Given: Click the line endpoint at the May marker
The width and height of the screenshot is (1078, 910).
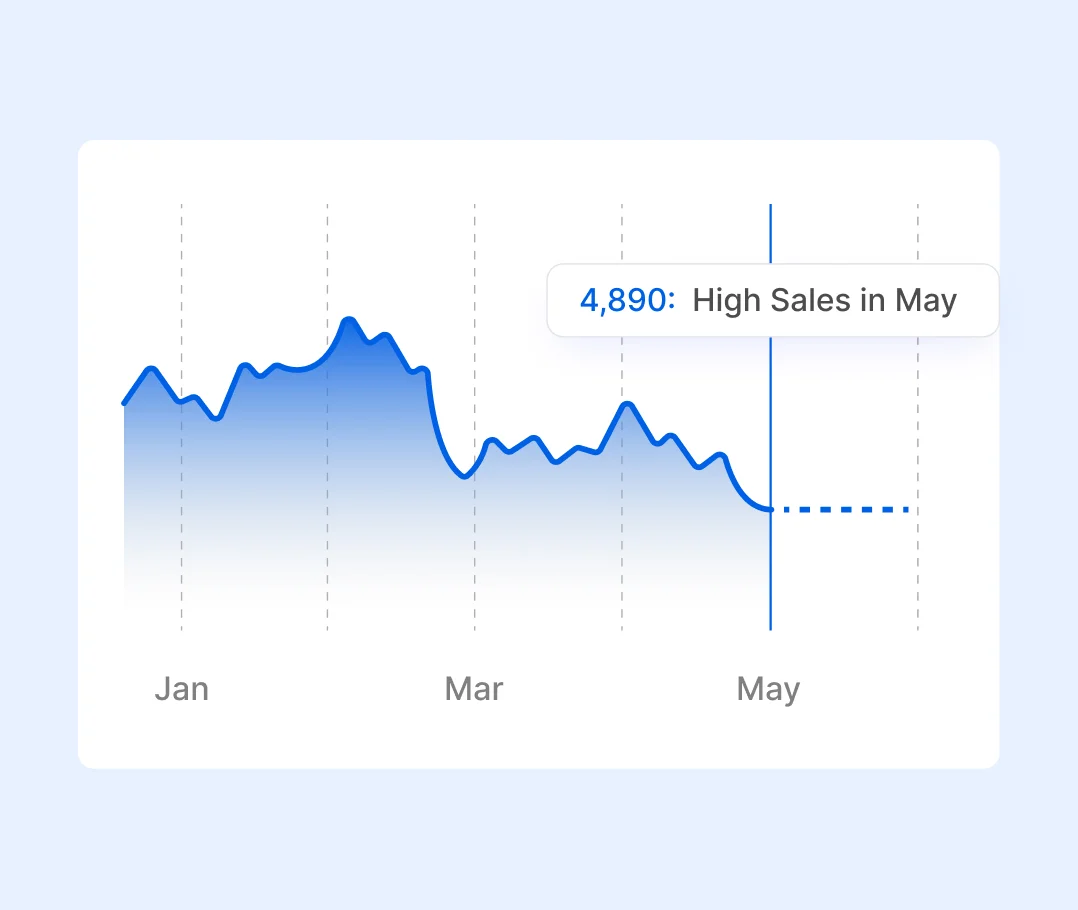Looking at the screenshot, I should click(770, 510).
